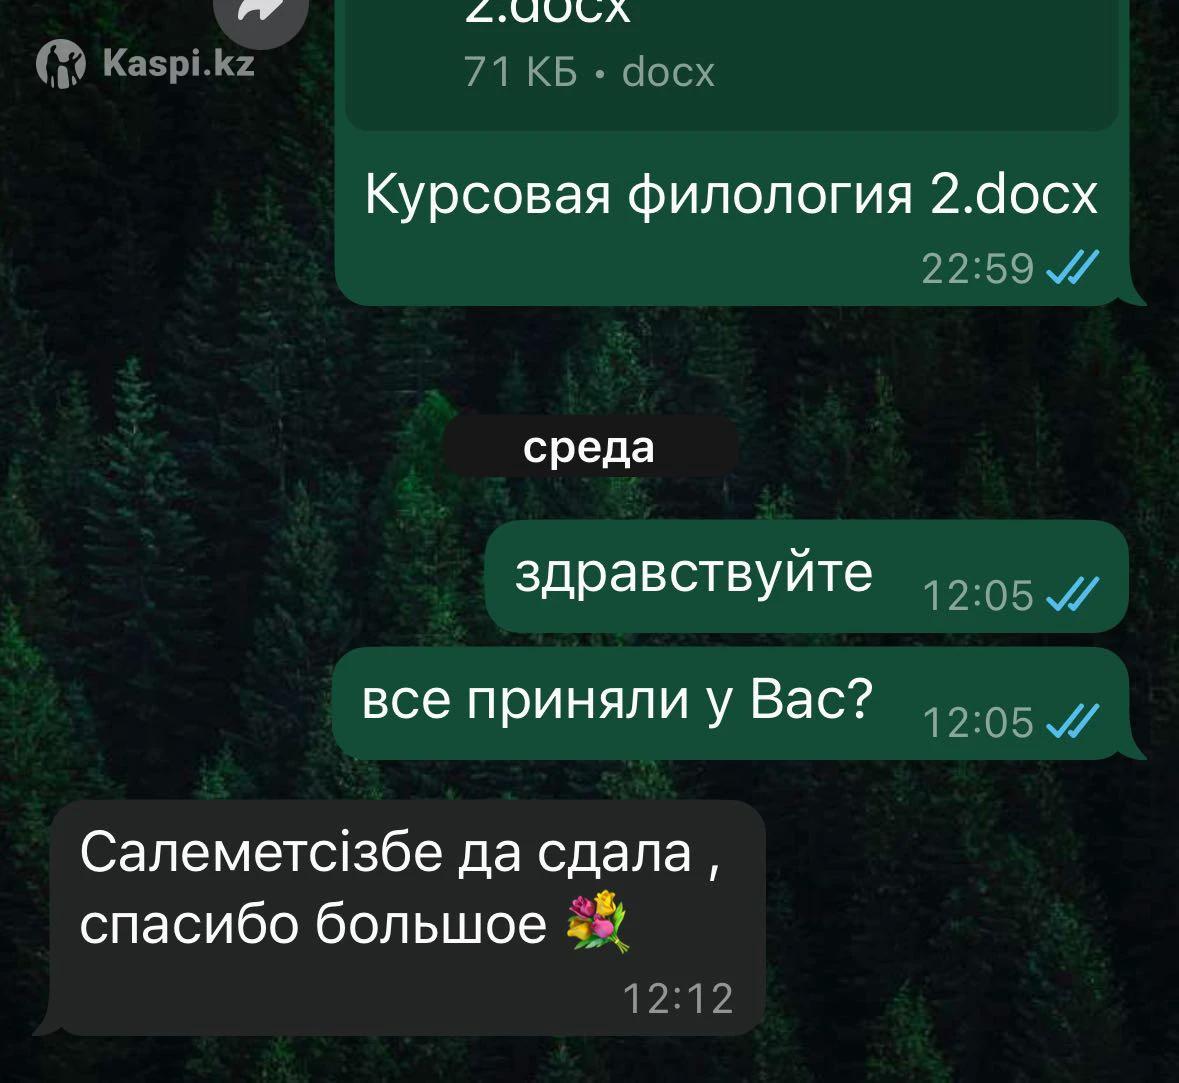The height and width of the screenshot is (1083, 1179).
Task: Click read checkmarks on 'все приняли у Вас?'
Action: click(1073, 721)
